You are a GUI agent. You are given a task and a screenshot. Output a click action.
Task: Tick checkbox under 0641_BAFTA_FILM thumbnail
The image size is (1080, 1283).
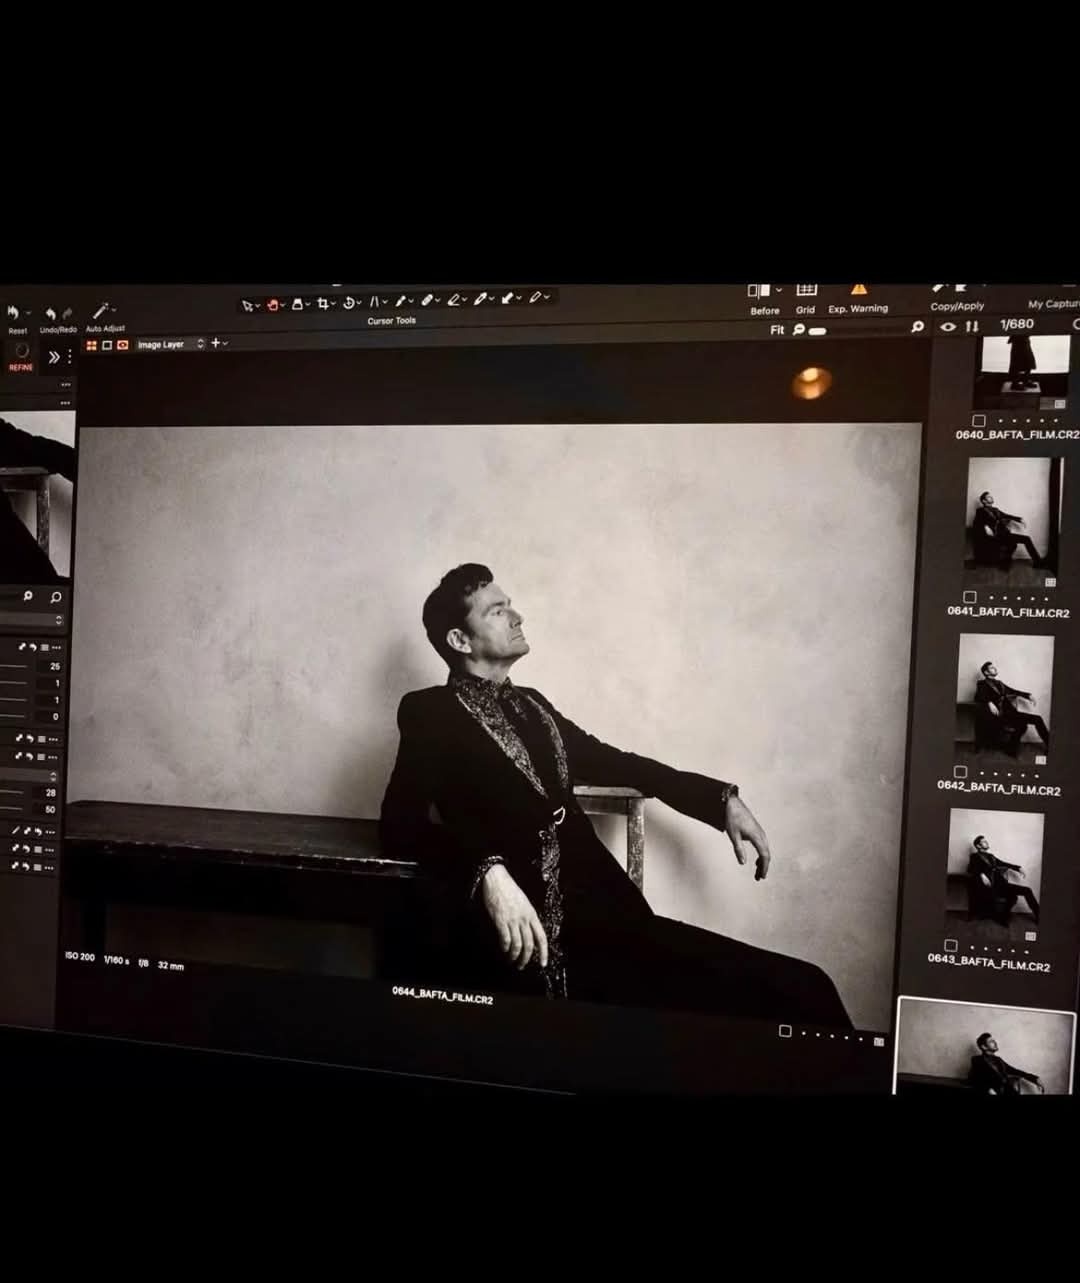coord(969,597)
